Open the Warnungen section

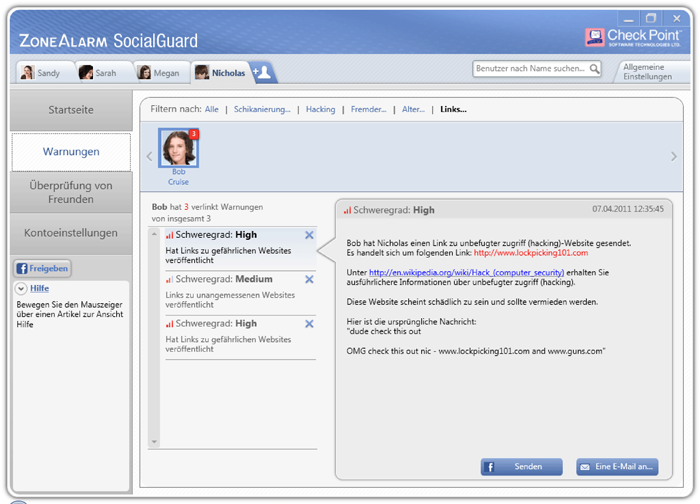tap(71, 152)
